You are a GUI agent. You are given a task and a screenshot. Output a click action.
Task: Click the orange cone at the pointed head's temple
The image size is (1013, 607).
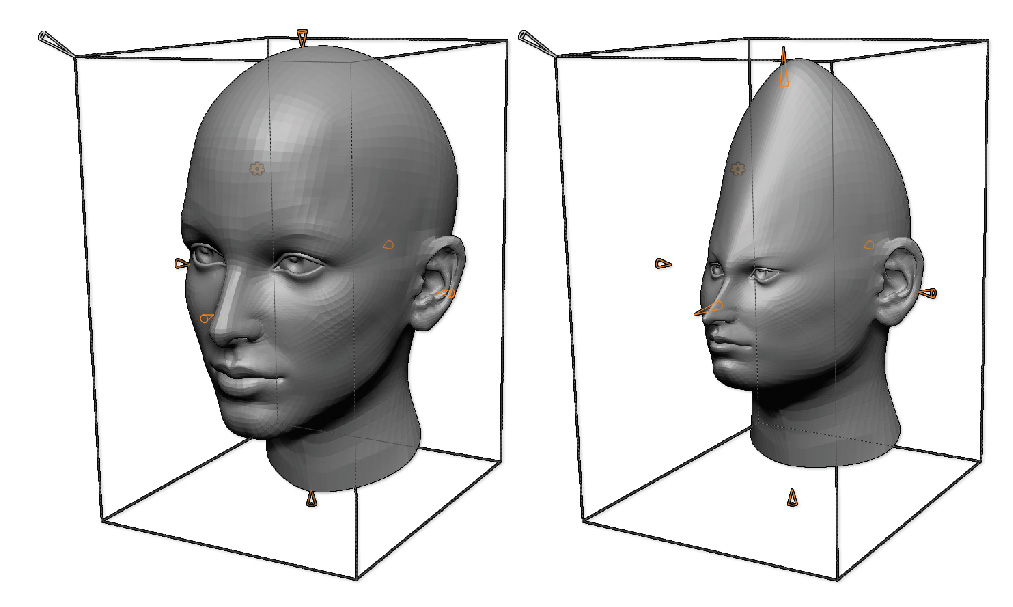click(870, 245)
